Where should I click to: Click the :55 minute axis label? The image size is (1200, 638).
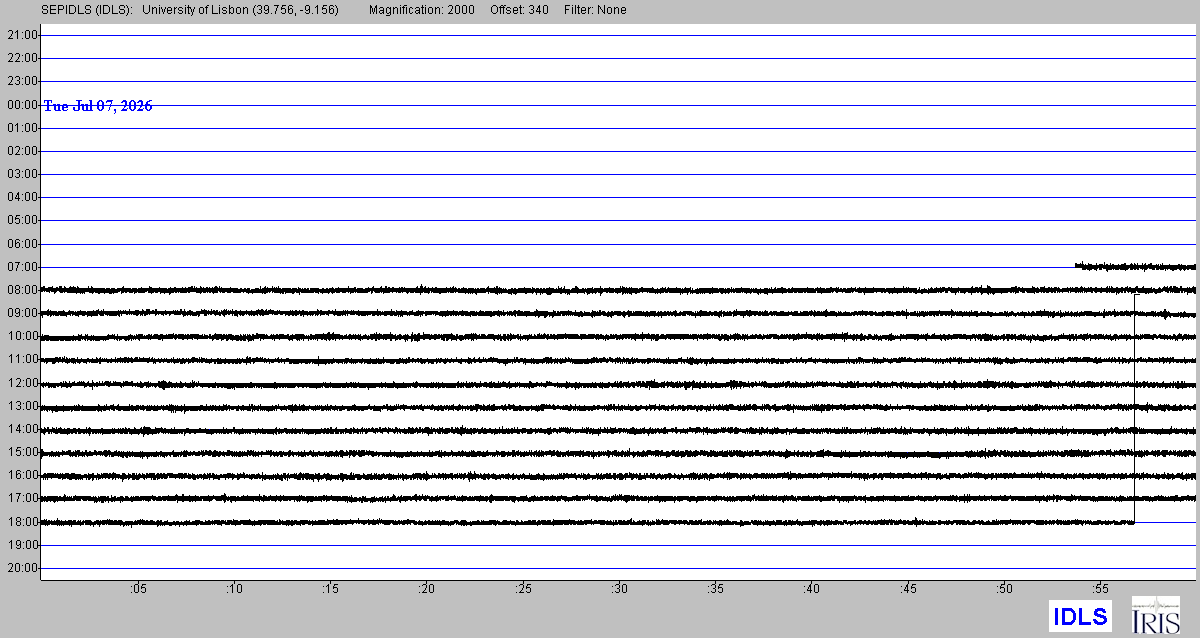1101,589
